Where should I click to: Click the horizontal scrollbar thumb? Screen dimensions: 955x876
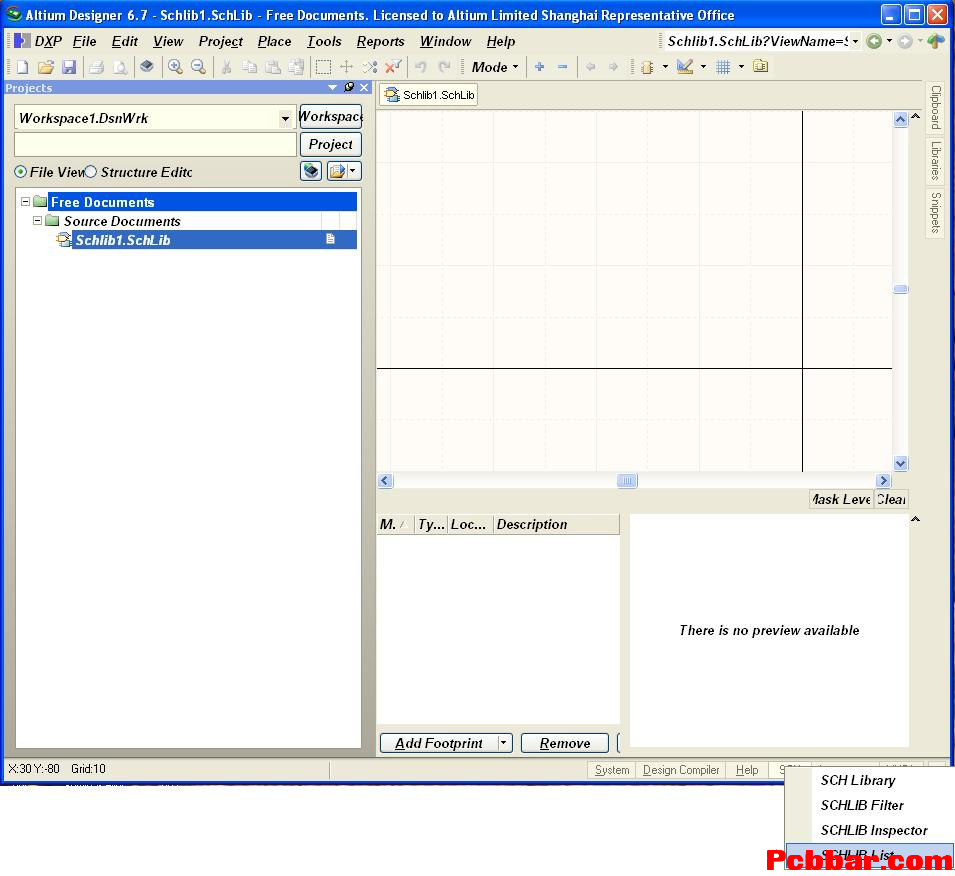[x=627, y=481]
